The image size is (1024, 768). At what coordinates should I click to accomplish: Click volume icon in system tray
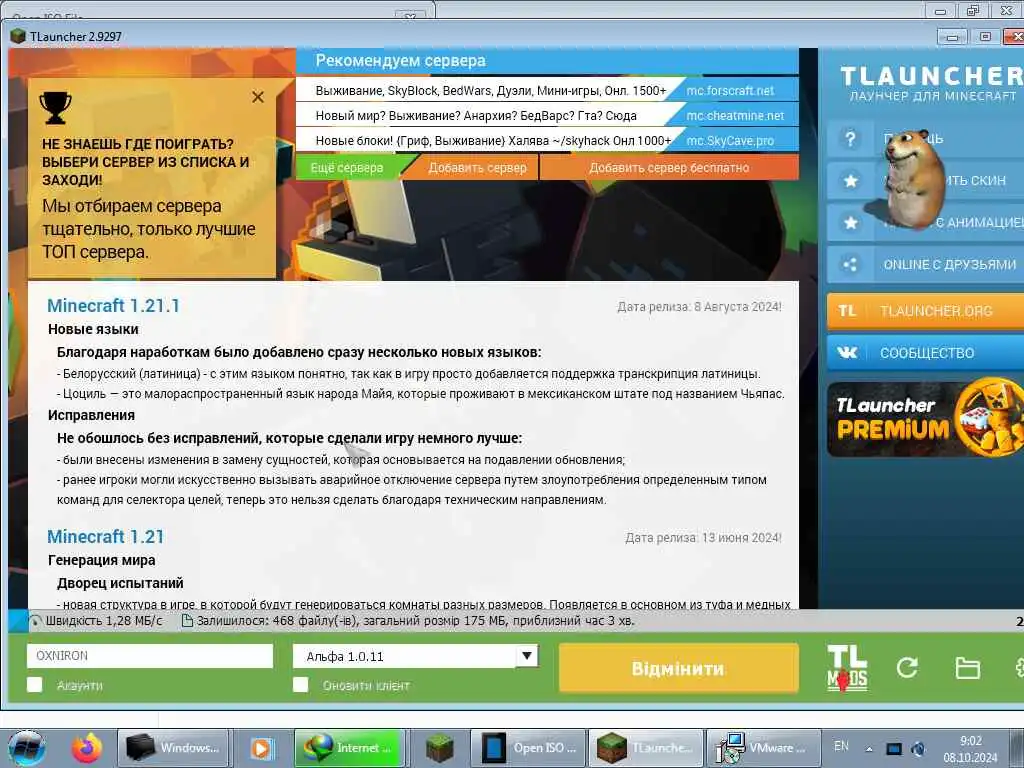[918, 748]
